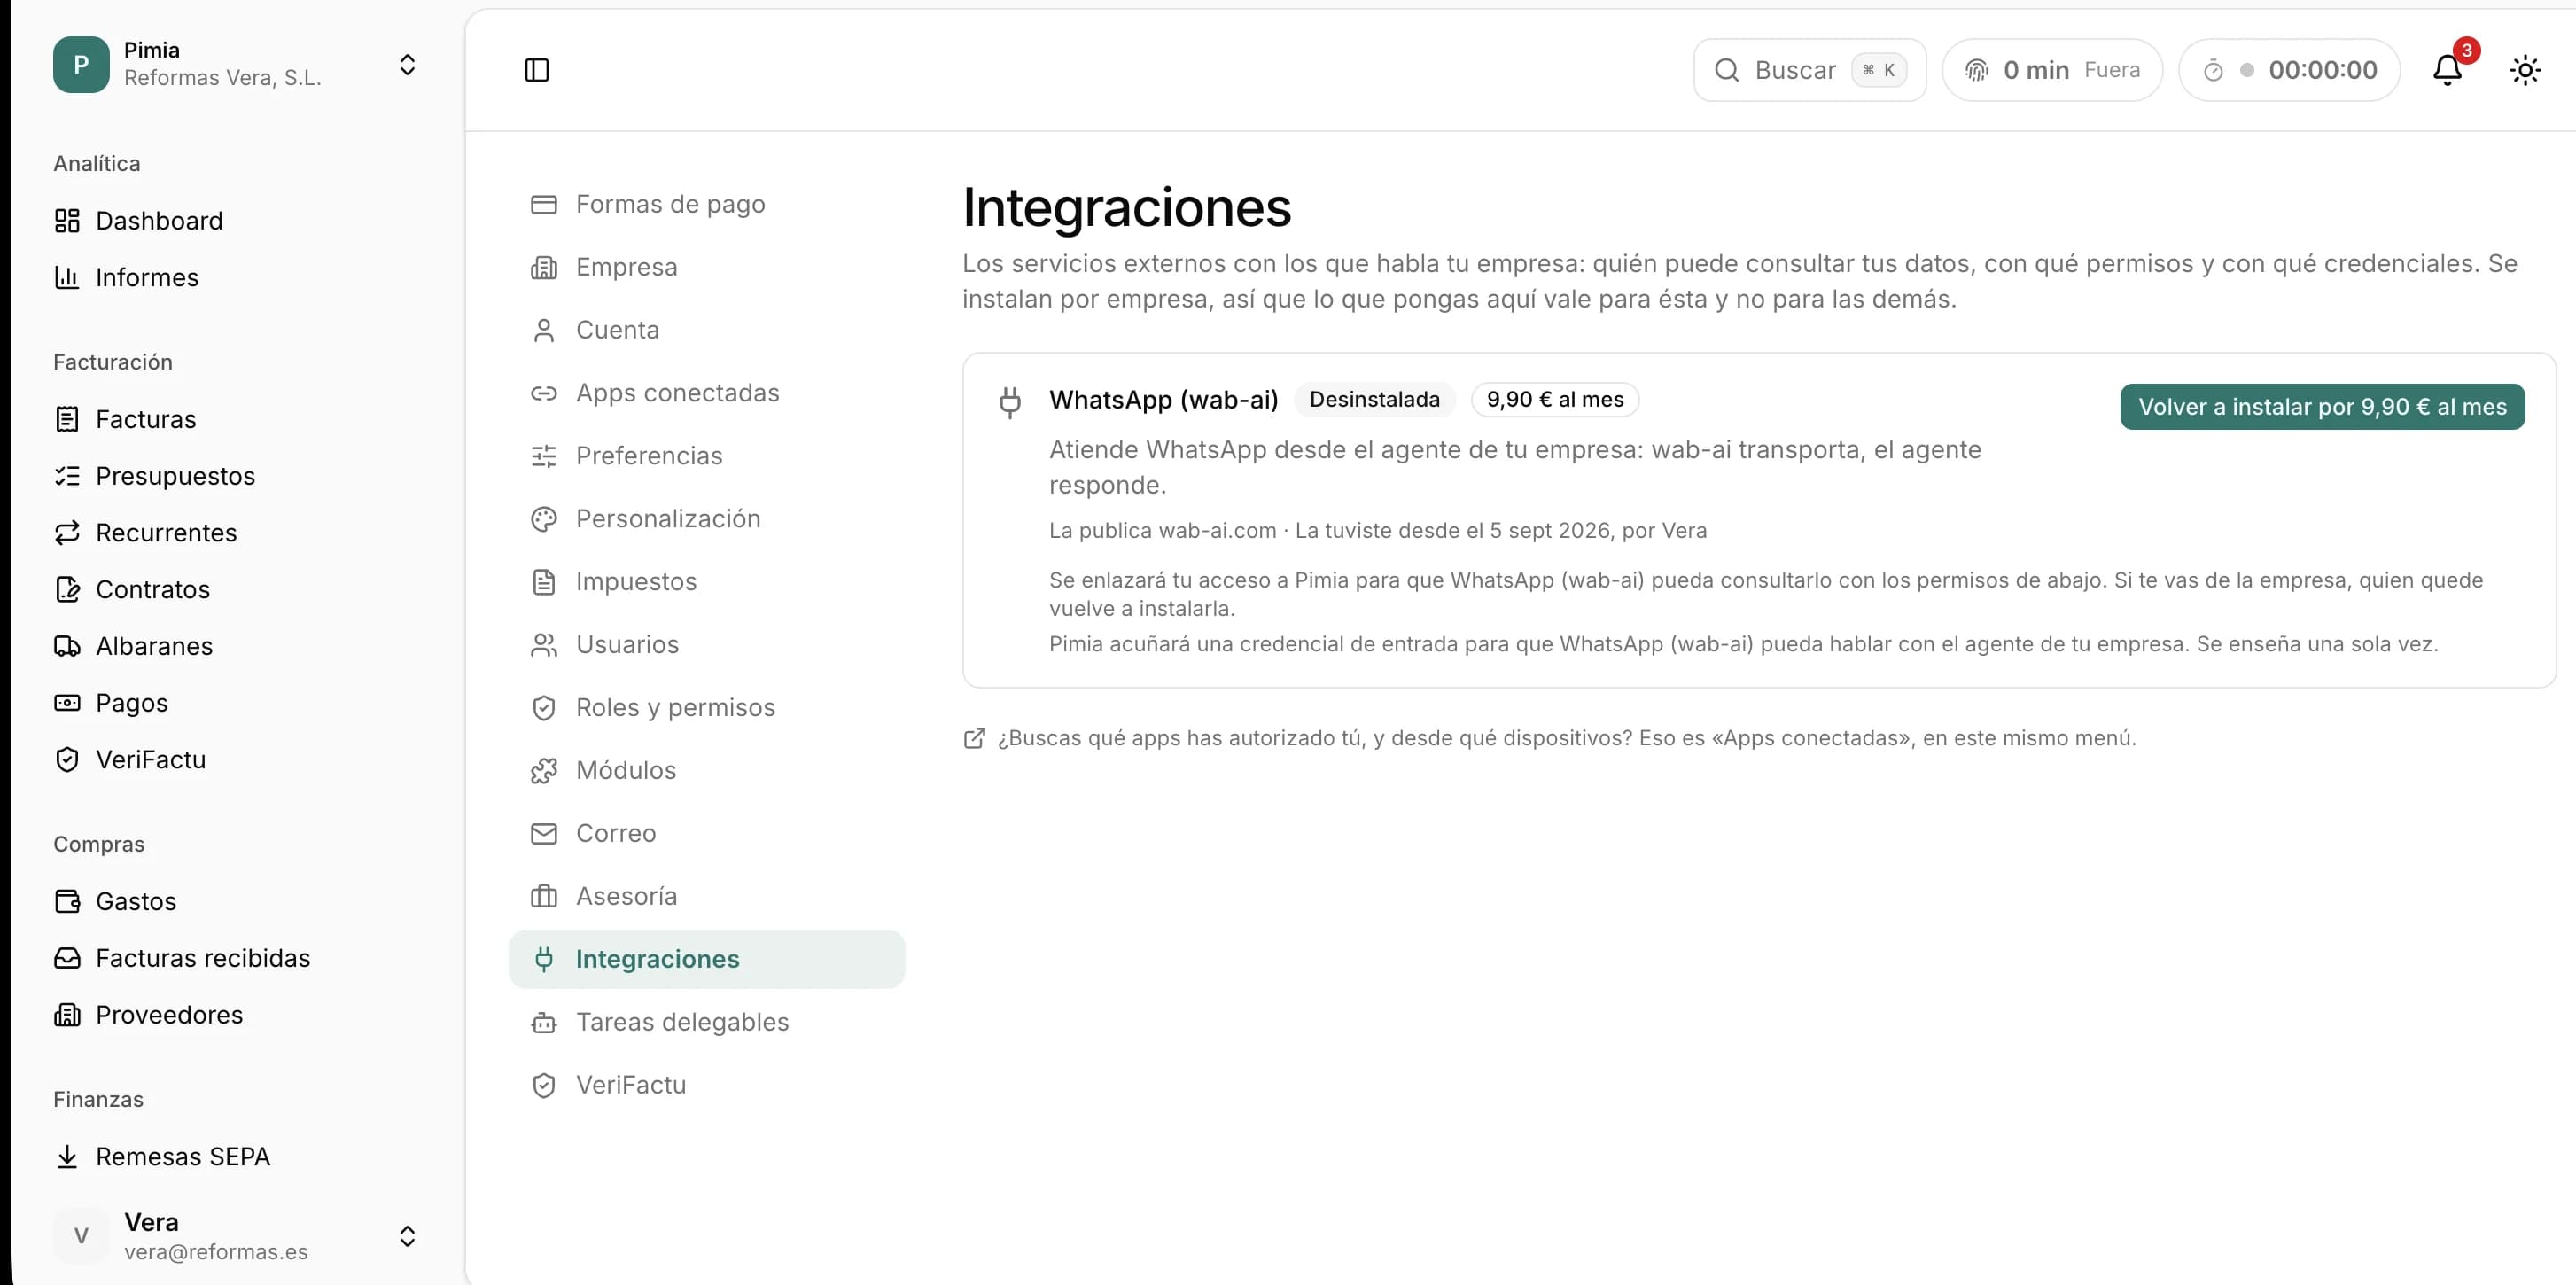This screenshot has width=2576, height=1285.
Task: Open the 0 min Fuera clock-in control
Action: 2052,70
